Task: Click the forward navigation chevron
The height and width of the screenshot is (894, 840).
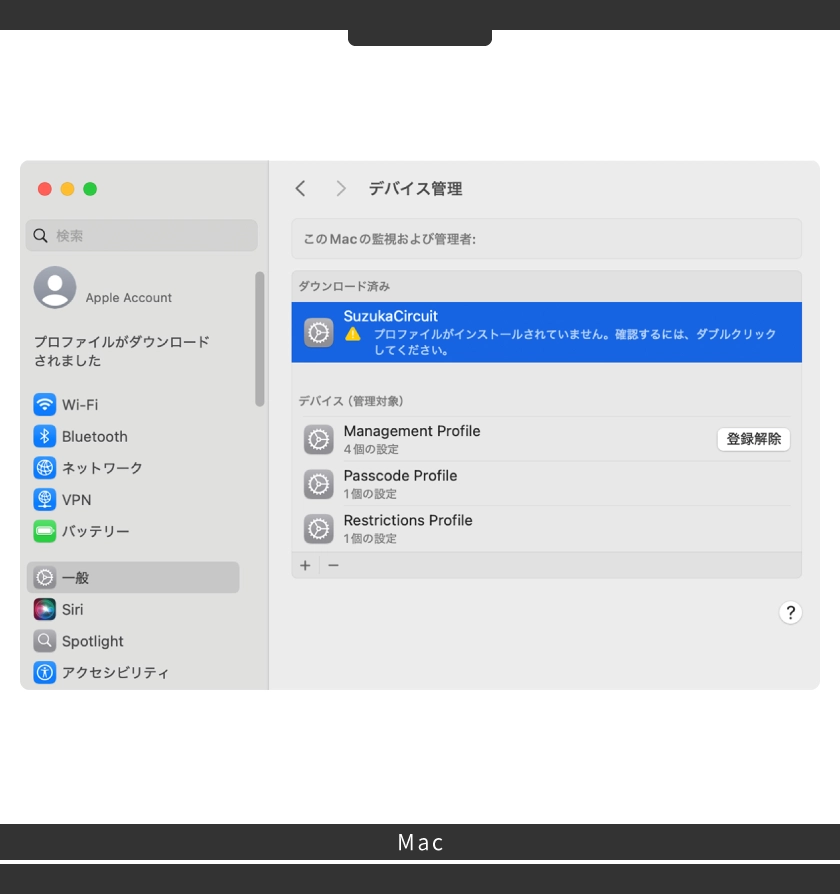Action: pos(340,188)
